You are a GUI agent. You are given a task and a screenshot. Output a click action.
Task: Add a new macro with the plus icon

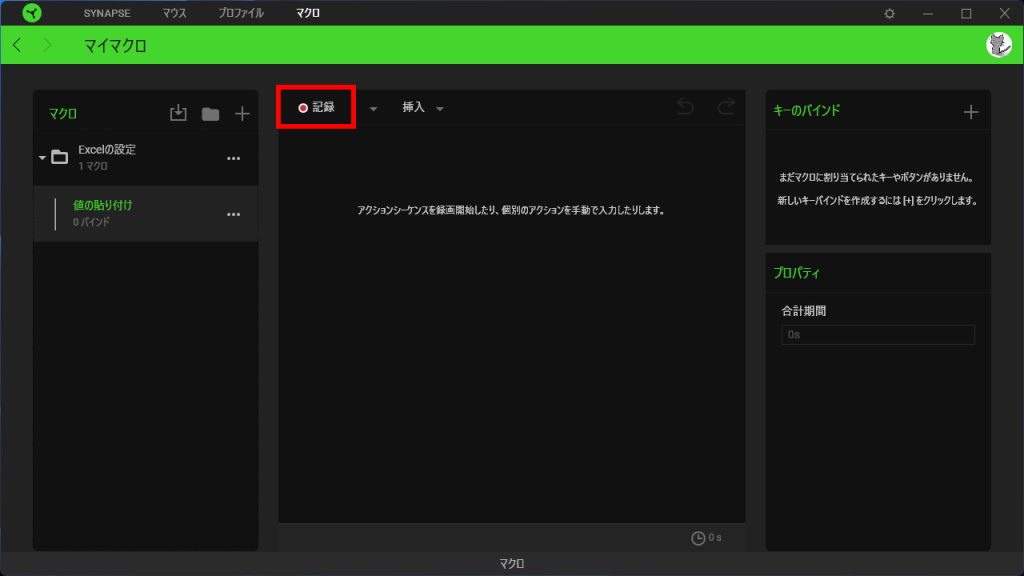coord(242,114)
